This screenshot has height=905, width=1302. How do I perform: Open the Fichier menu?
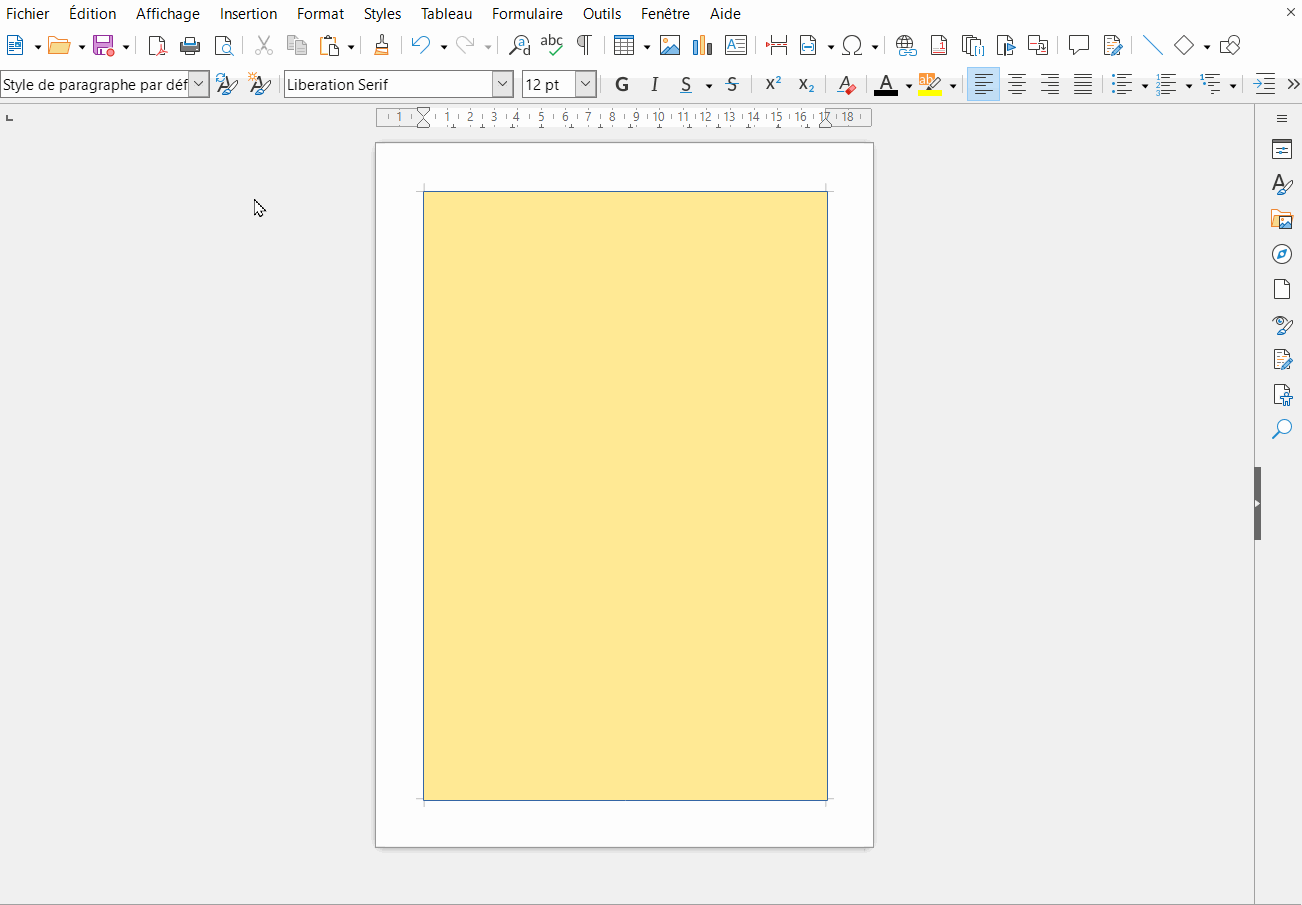click(x=28, y=14)
